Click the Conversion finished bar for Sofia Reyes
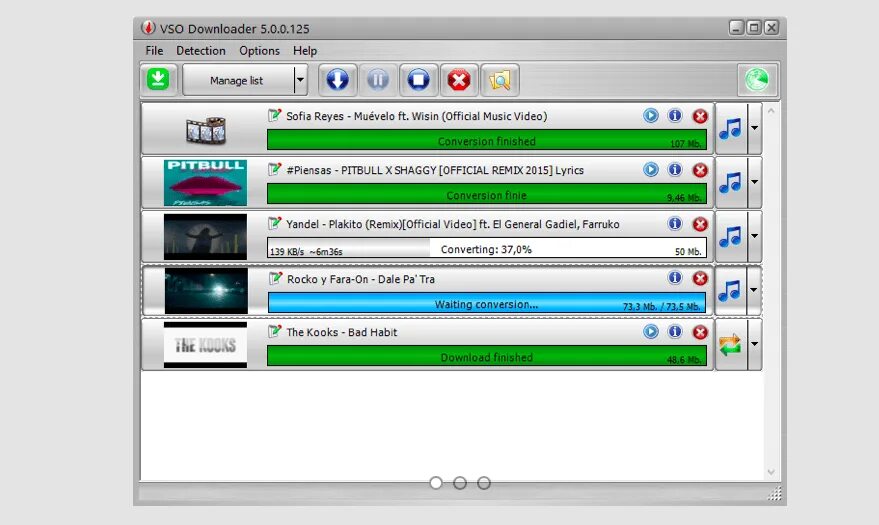 tap(487, 140)
